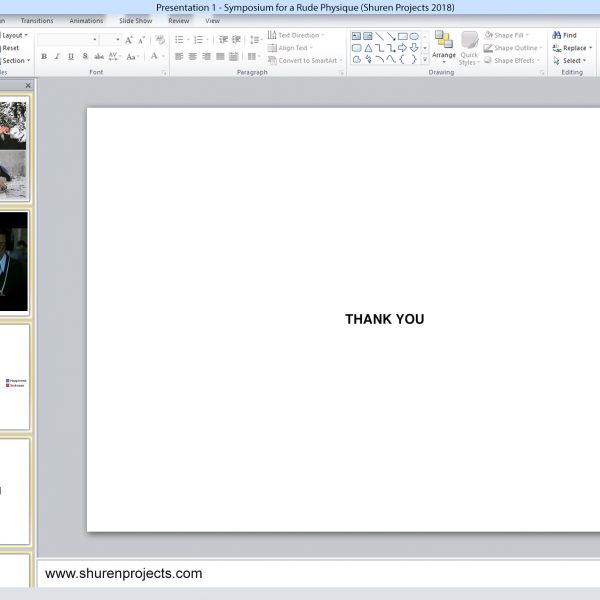Click the Italic formatting icon

click(57, 57)
